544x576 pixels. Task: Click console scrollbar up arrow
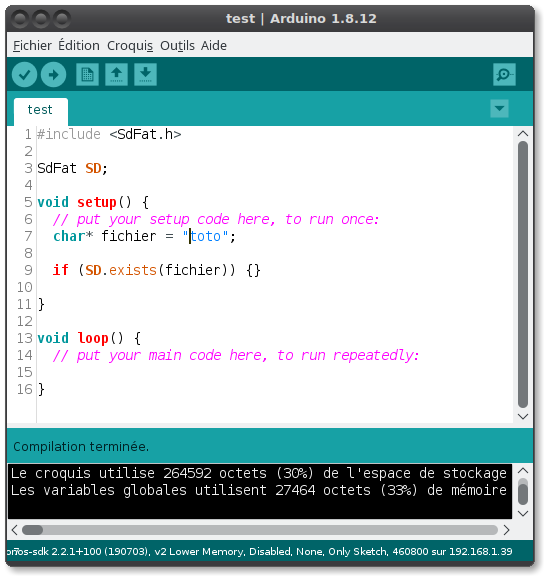[523, 471]
